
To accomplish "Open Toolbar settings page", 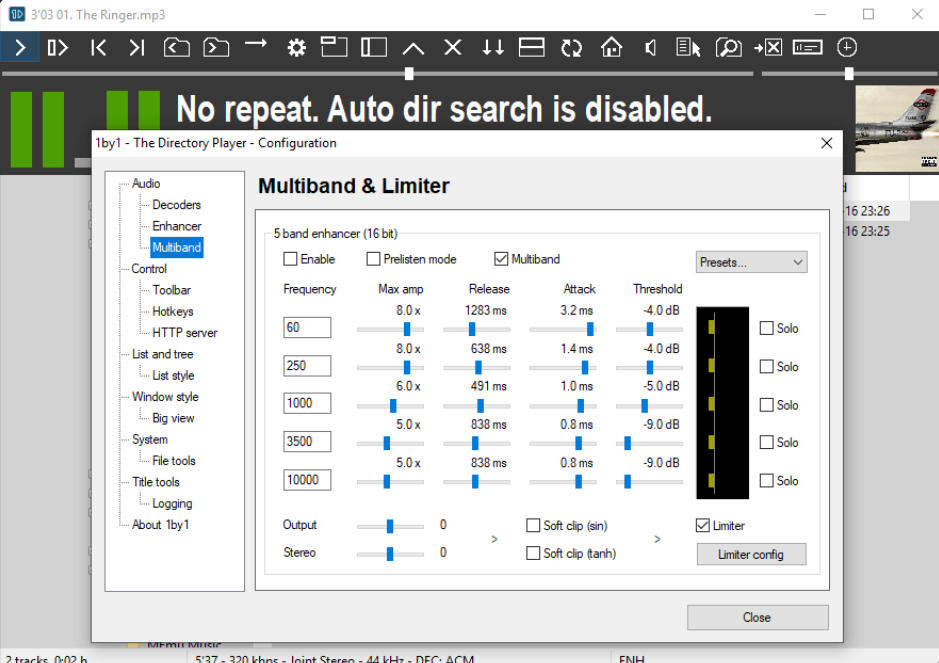I will point(171,290).
